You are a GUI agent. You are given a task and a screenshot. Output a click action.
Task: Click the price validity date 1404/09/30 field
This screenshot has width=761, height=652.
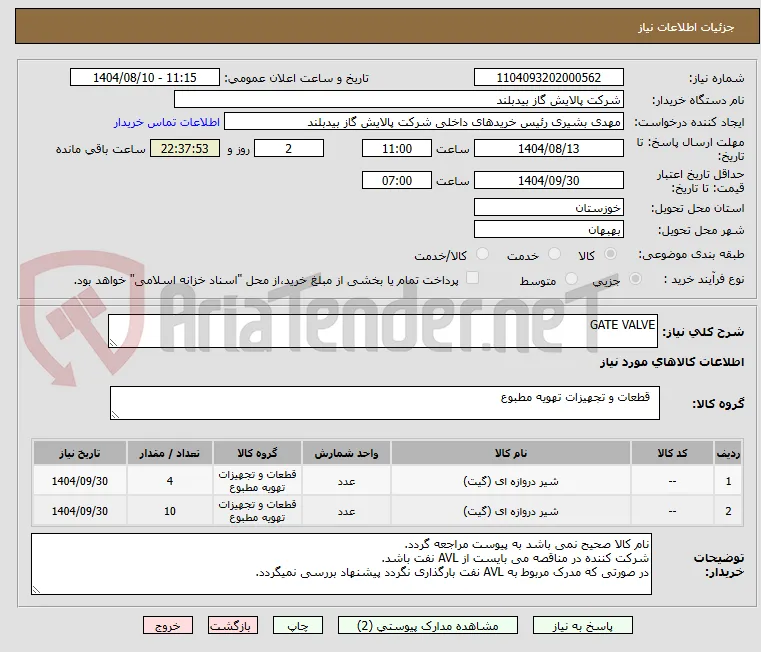[x=548, y=181]
